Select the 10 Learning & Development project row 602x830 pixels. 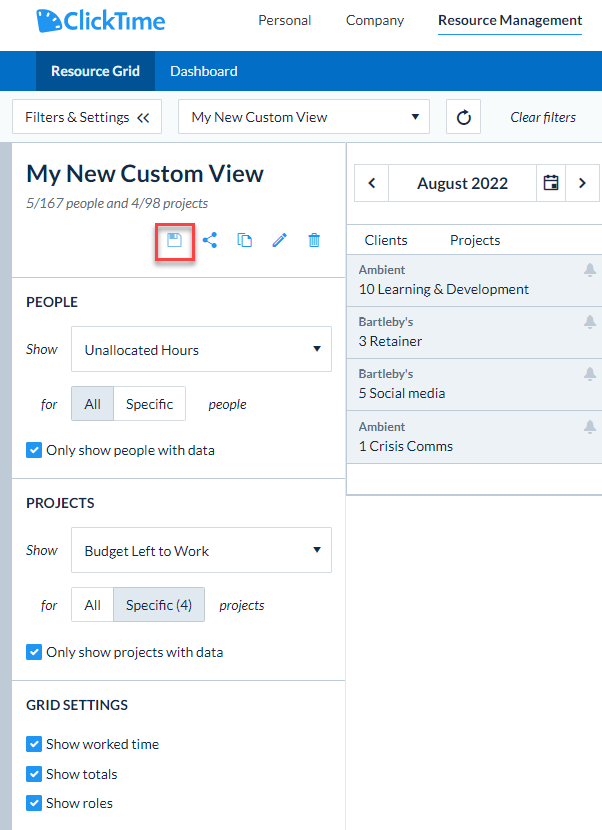pyautogui.click(x=474, y=281)
